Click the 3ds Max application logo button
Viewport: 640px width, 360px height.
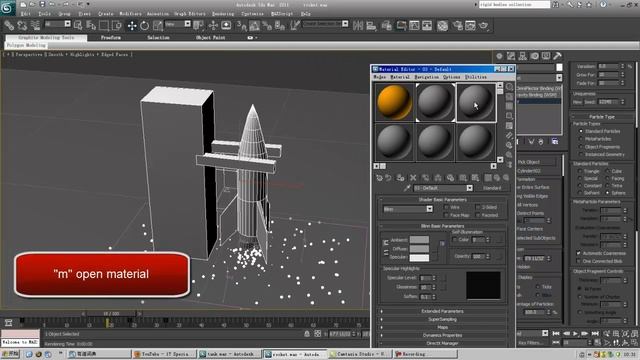click(7, 7)
